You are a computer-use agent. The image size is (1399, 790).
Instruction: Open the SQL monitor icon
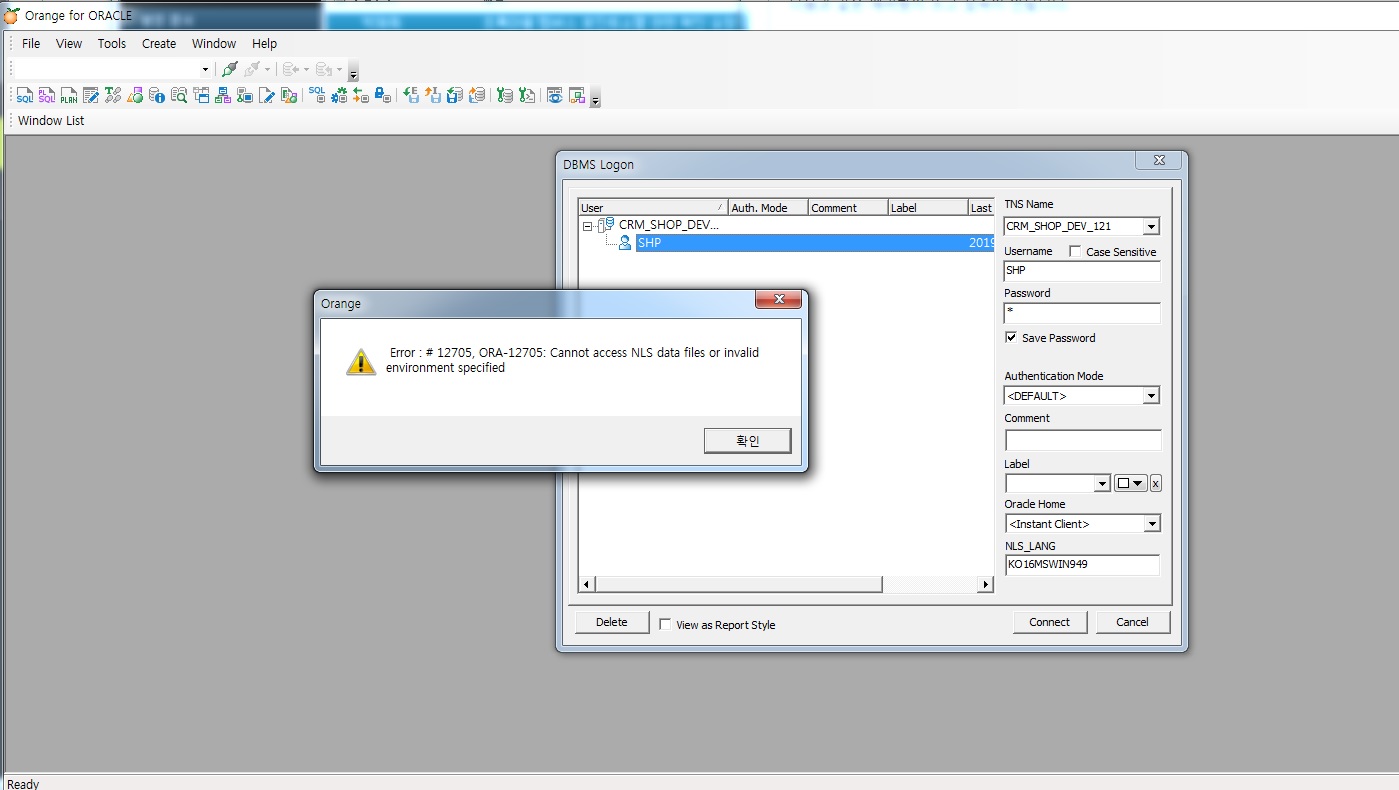(317, 96)
